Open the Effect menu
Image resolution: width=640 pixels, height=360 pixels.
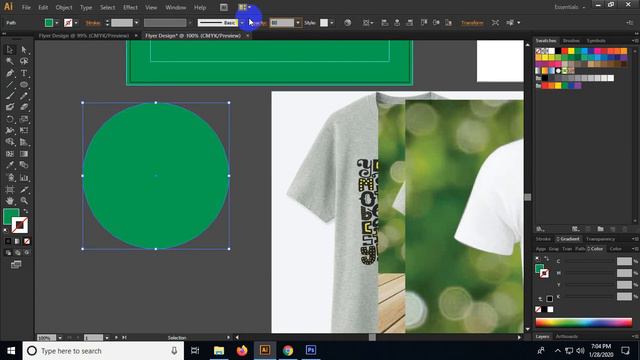(130, 7)
